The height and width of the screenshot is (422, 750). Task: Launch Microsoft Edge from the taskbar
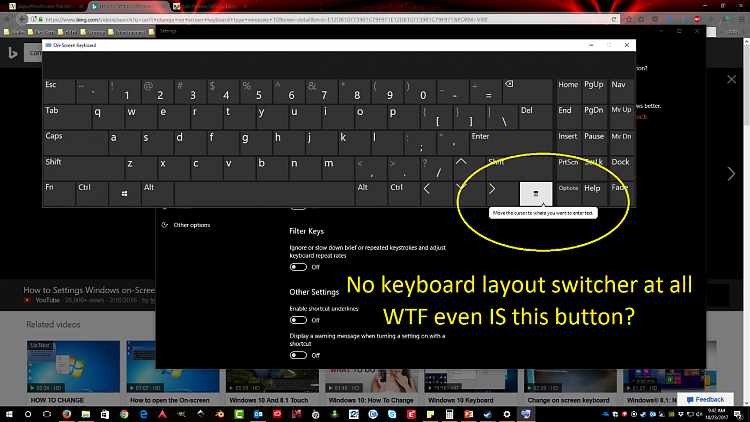pyautogui.click(x=143, y=414)
